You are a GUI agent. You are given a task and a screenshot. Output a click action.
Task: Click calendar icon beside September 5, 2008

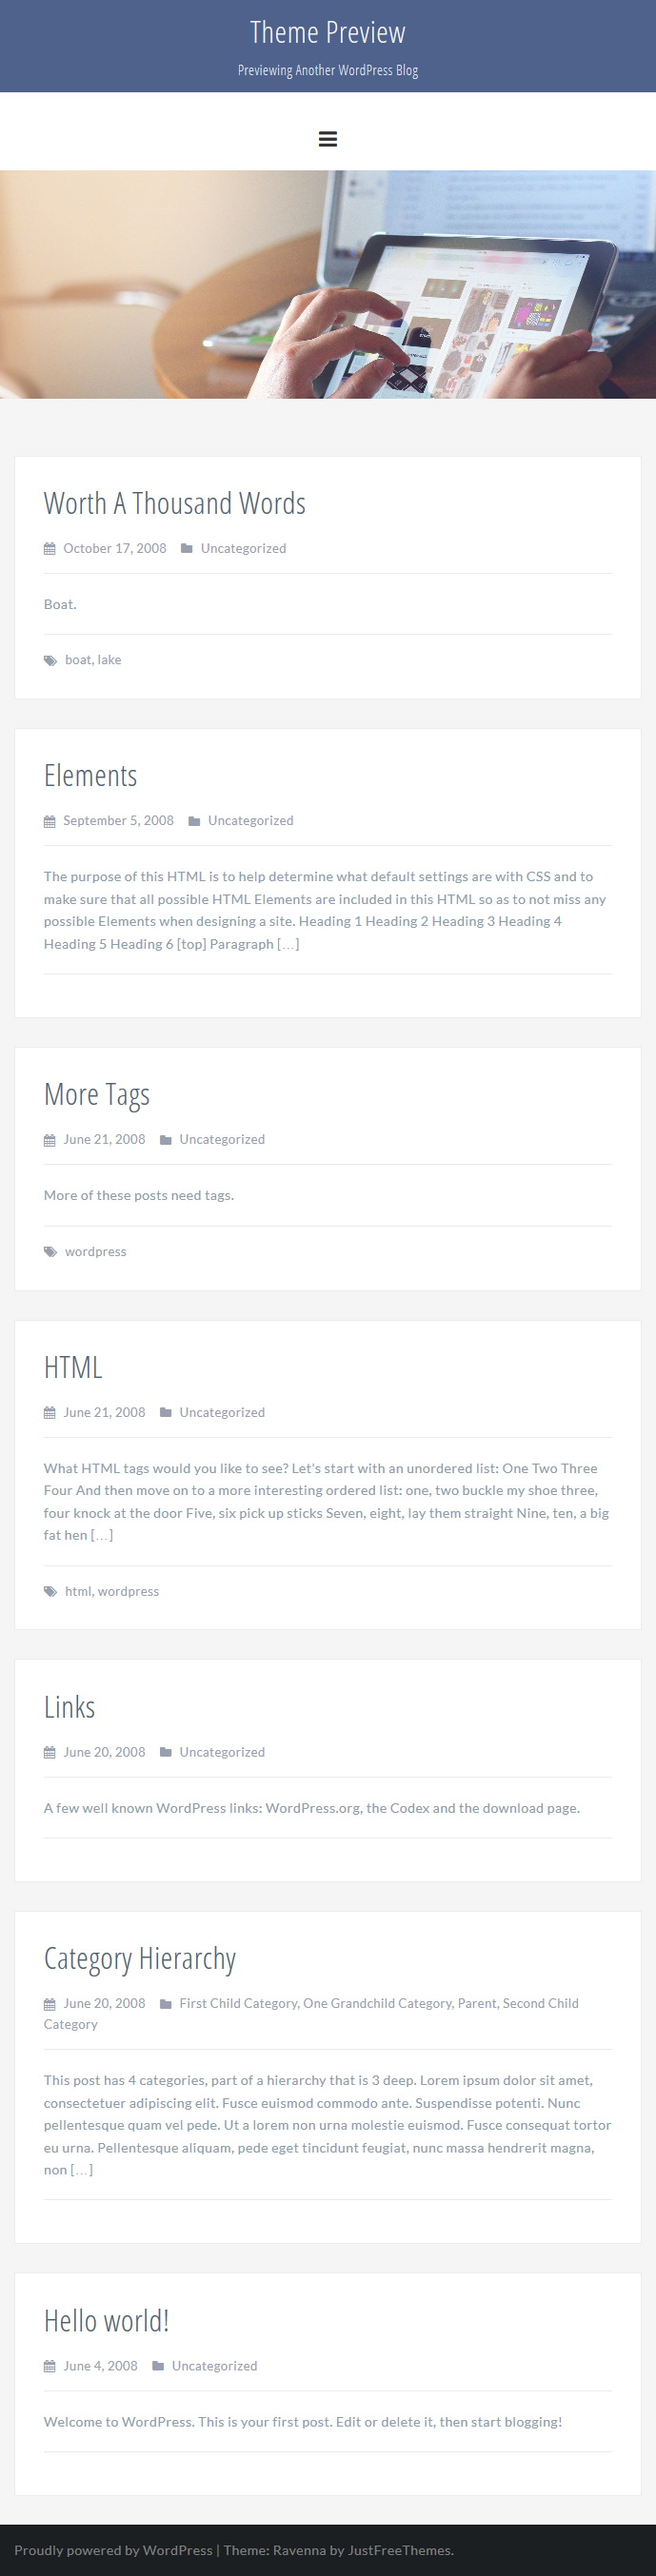[50, 821]
